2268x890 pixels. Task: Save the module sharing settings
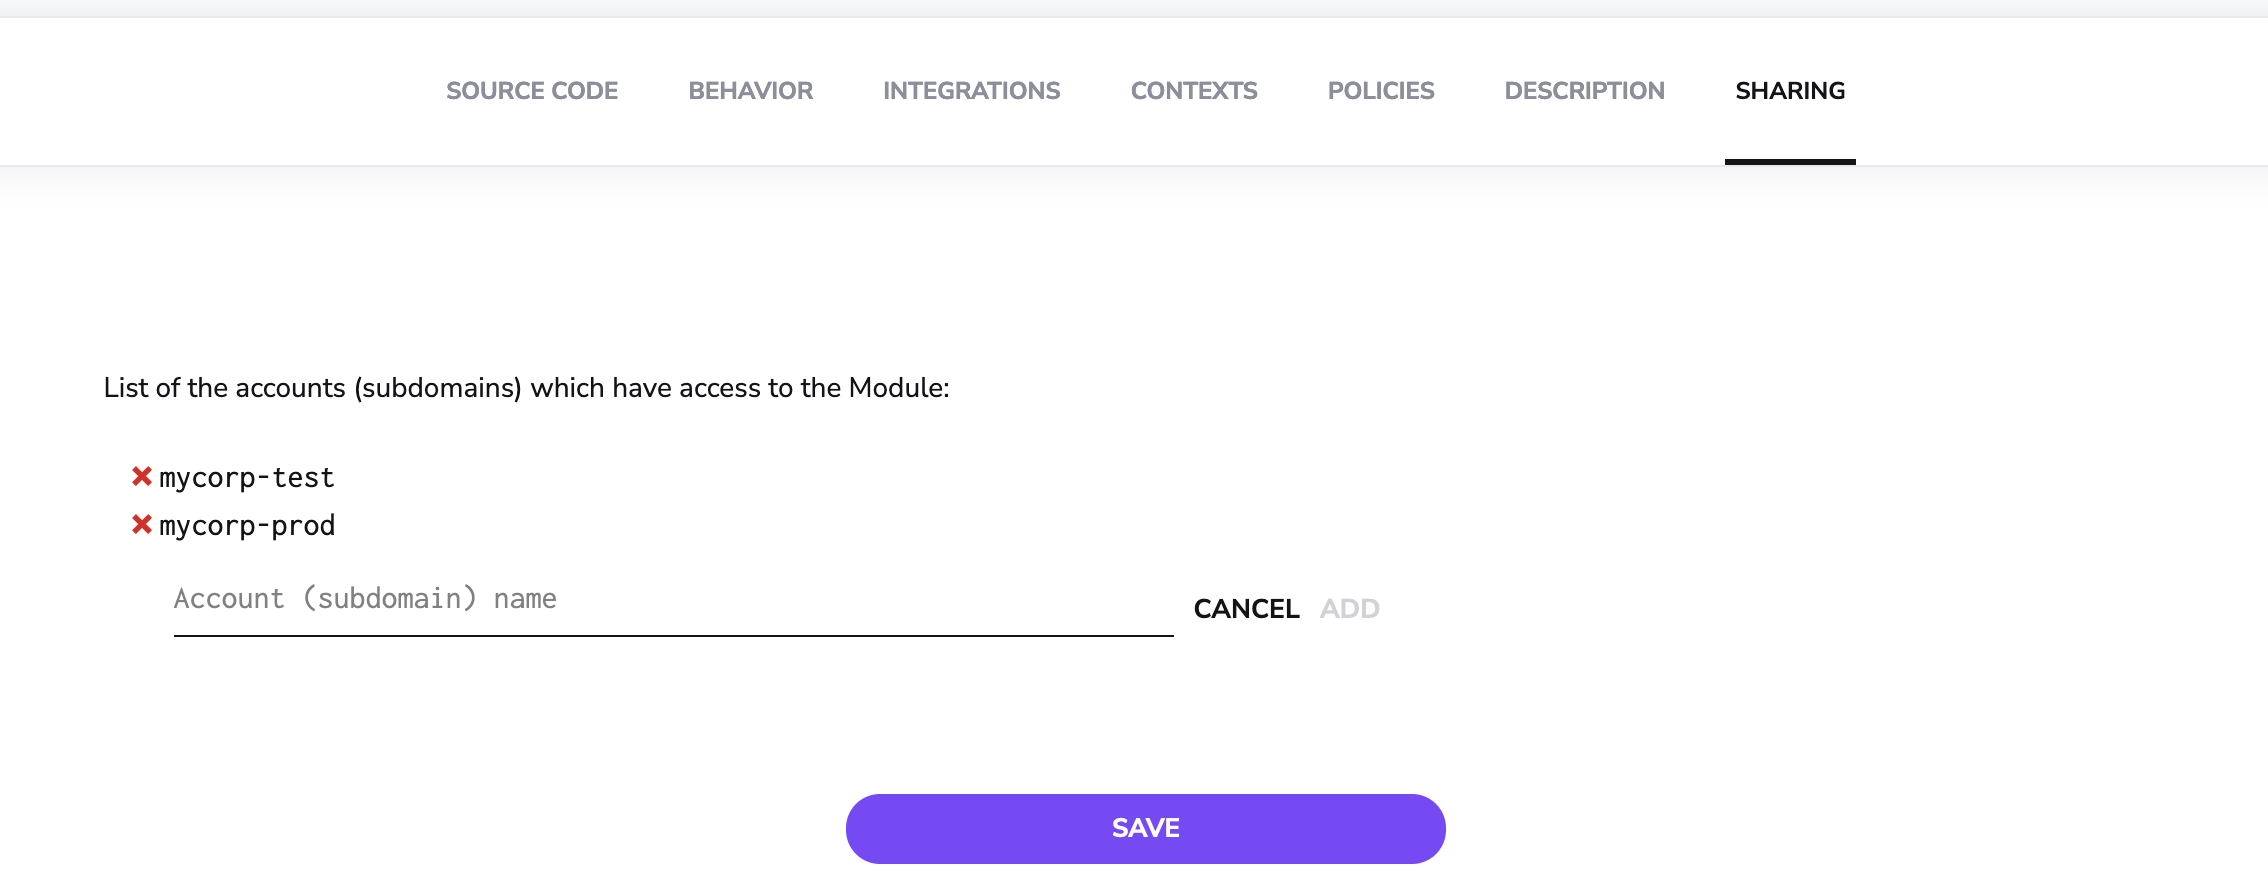tap(1145, 829)
